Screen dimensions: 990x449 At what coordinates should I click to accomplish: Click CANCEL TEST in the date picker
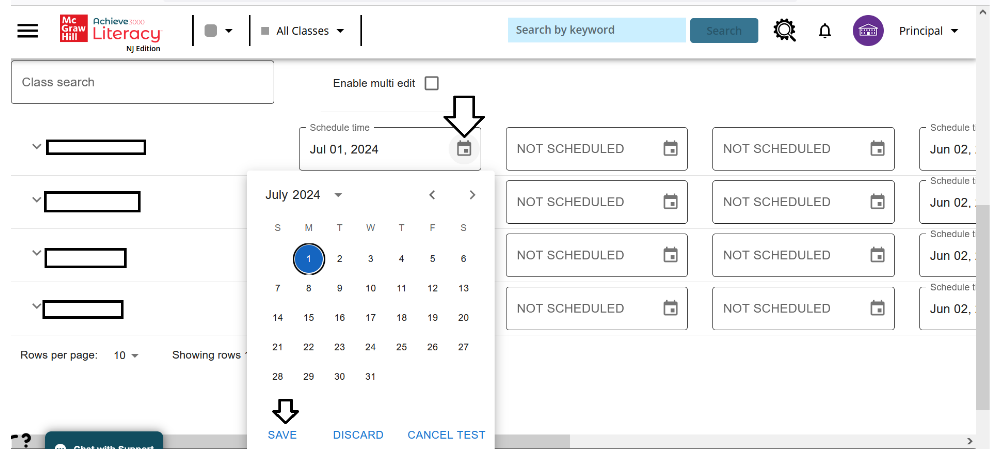pos(446,434)
